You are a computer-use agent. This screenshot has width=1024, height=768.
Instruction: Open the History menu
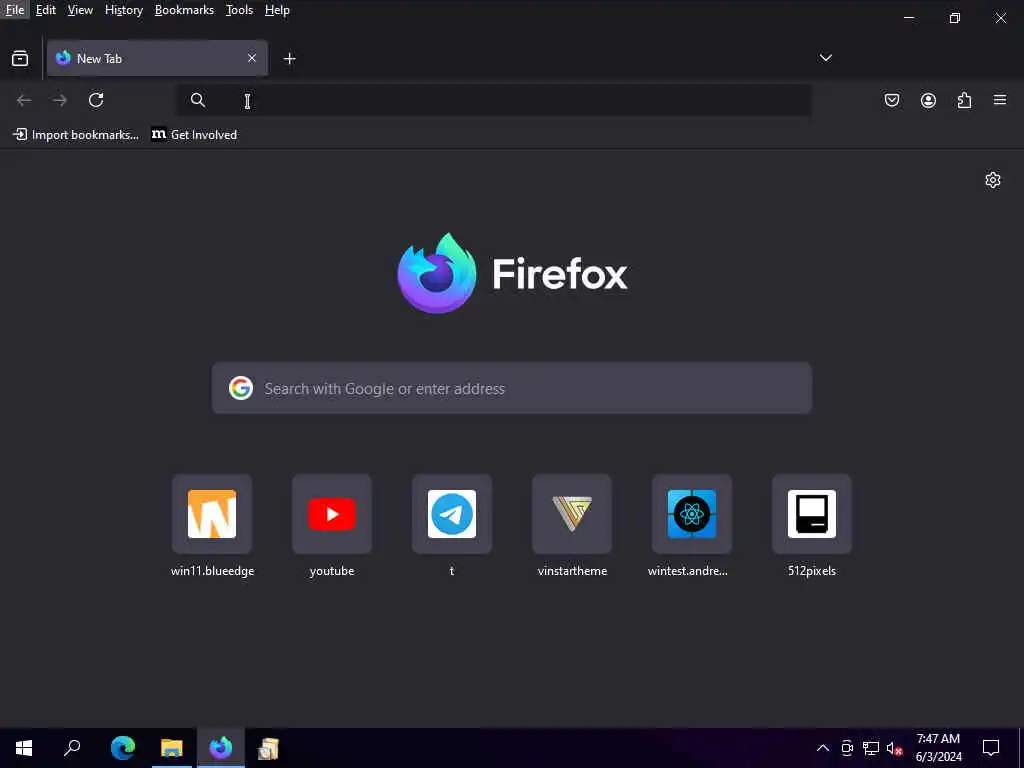(x=123, y=10)
